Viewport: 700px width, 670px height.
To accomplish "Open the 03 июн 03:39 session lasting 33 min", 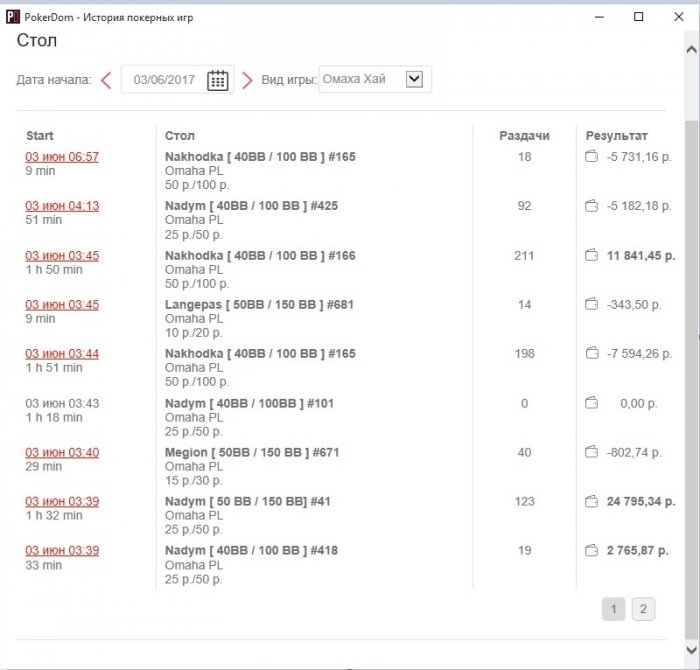I will click(62, 551).
